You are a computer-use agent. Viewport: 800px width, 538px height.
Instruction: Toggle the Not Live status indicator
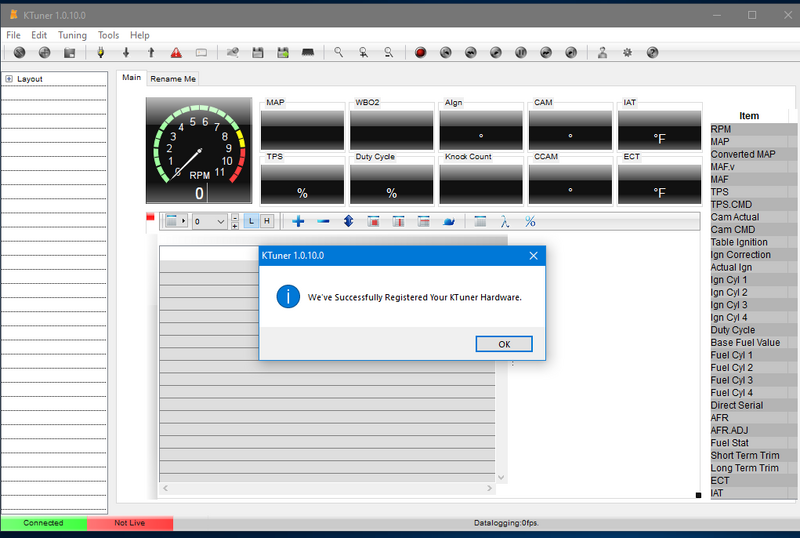(130, 523)
